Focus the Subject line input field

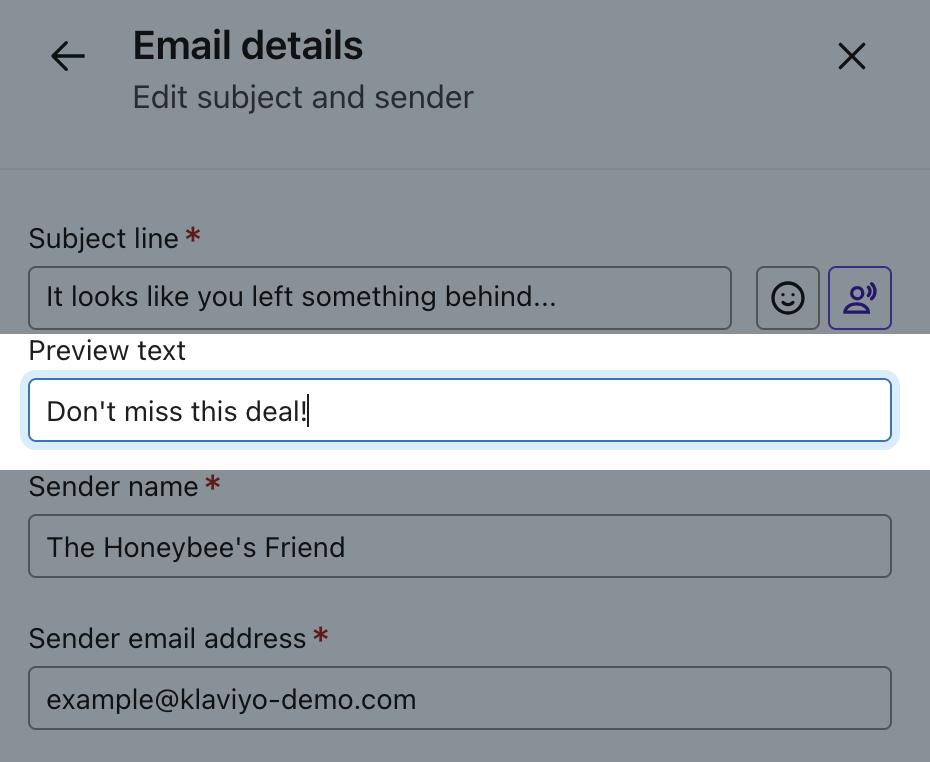(380, 298)
